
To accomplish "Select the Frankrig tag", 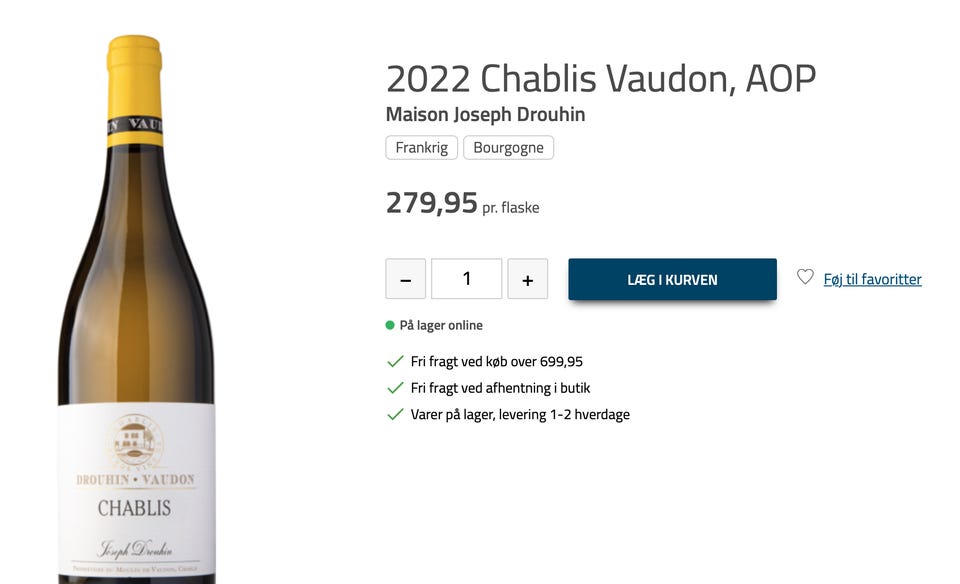I will point(421,148).
